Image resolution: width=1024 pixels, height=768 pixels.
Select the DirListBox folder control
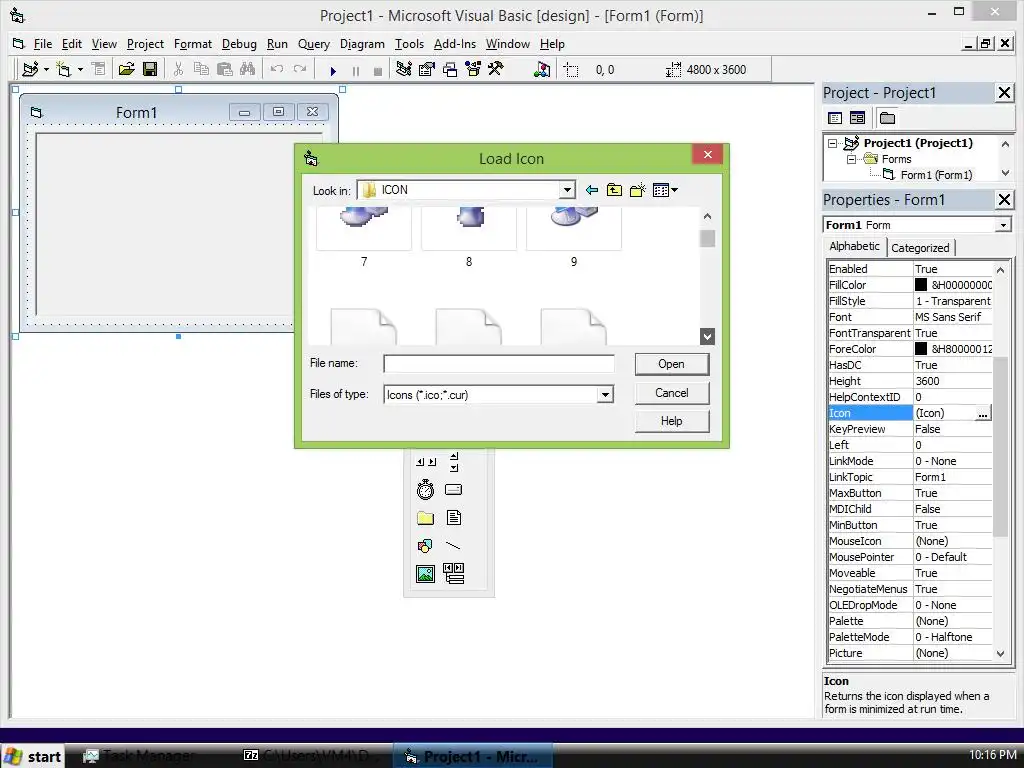[x=425, y=518]
